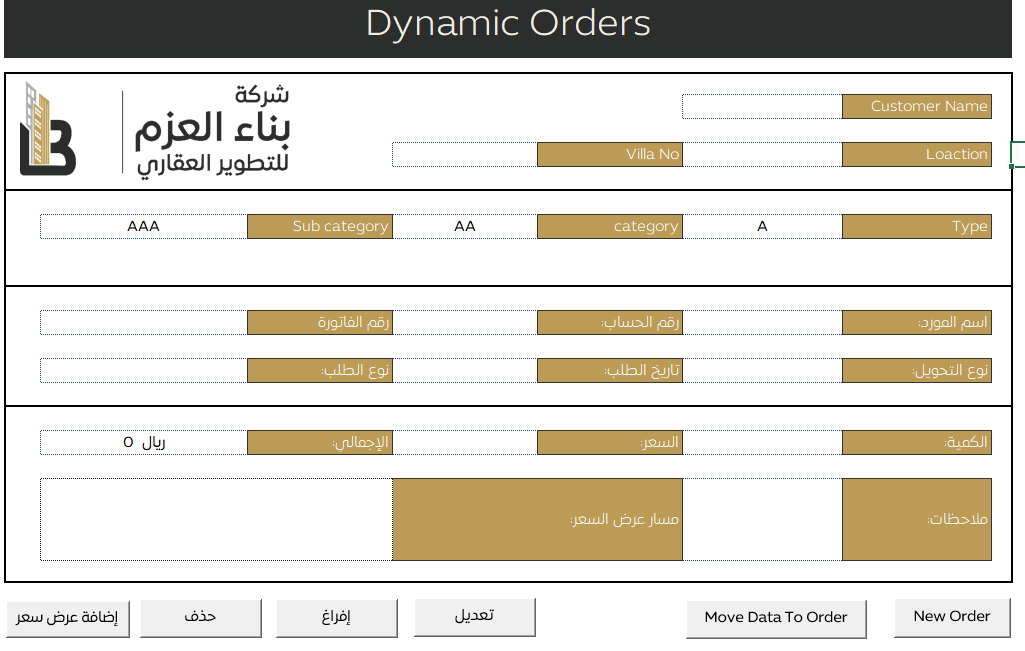Click the الكمية label
The width and height of the screenshot is (1025, 651).
point(916,442)
